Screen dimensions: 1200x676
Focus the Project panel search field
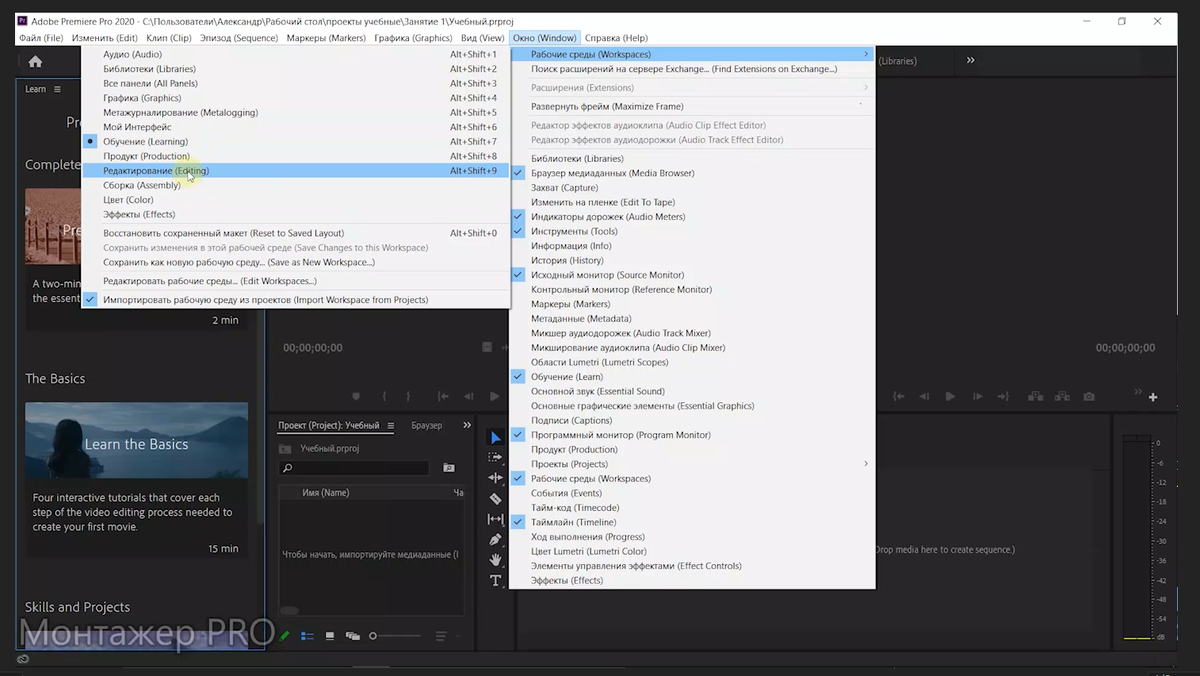tap(355, 468)
